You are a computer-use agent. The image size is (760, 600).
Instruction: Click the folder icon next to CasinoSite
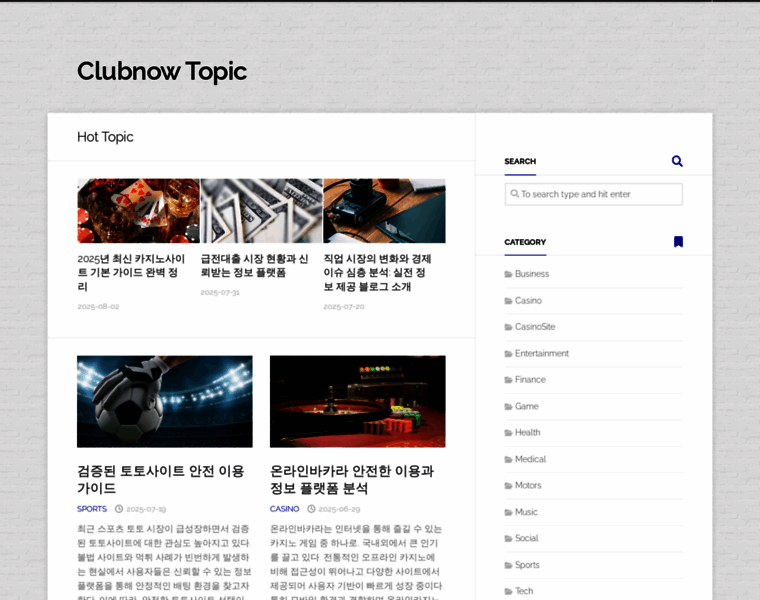pos(508,327)
